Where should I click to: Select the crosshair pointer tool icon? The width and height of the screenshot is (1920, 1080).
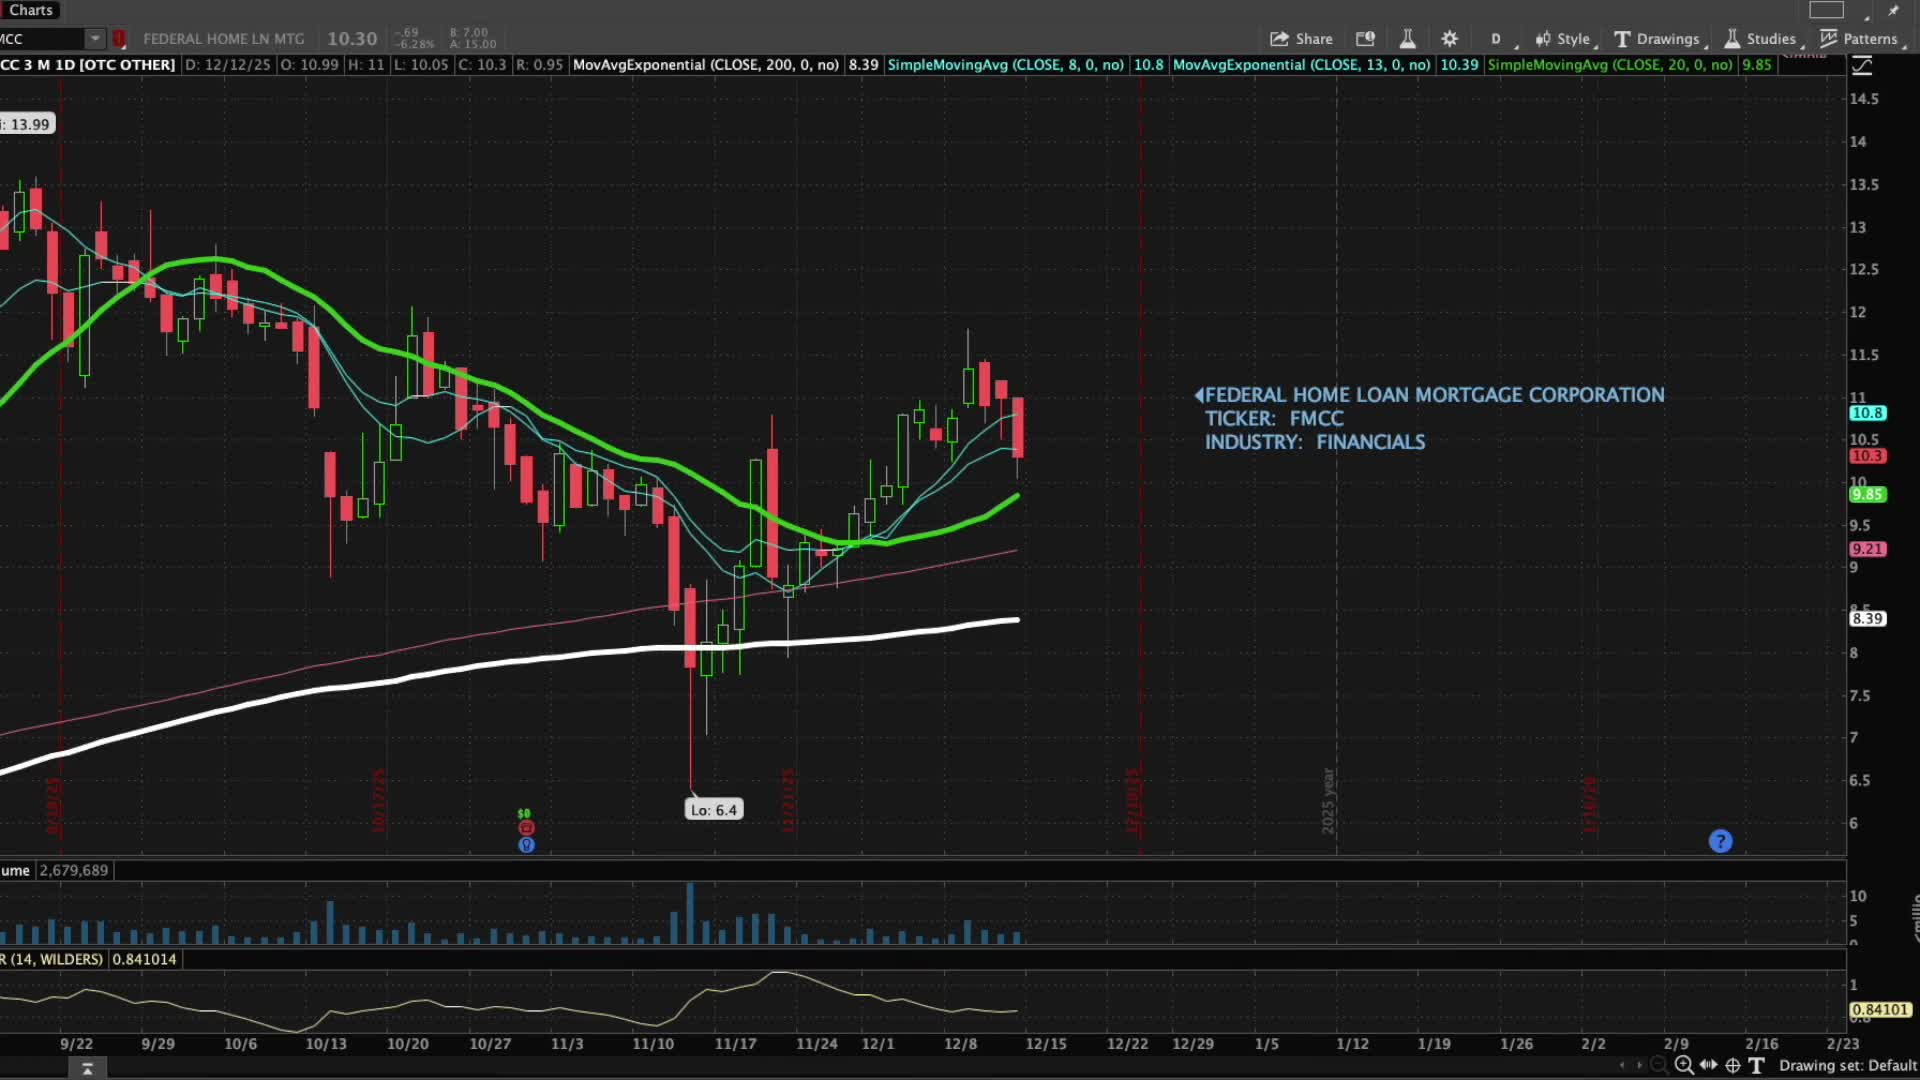tap(1733, 1066)
